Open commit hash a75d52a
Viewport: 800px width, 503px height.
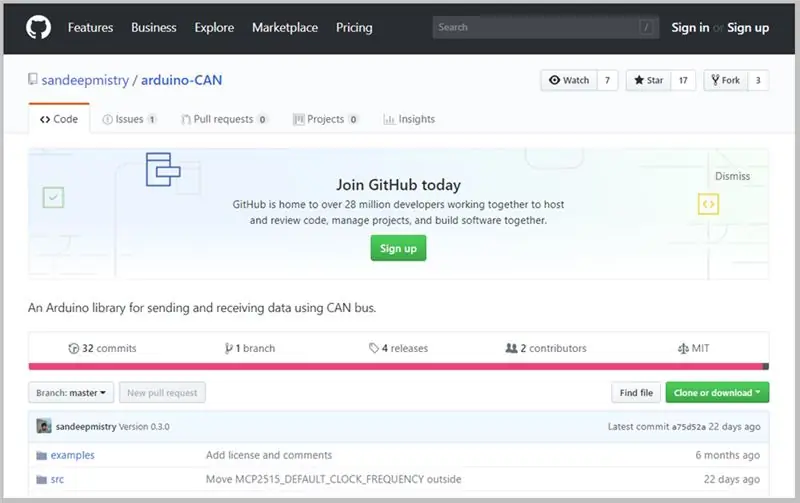(x=689, y=426)
